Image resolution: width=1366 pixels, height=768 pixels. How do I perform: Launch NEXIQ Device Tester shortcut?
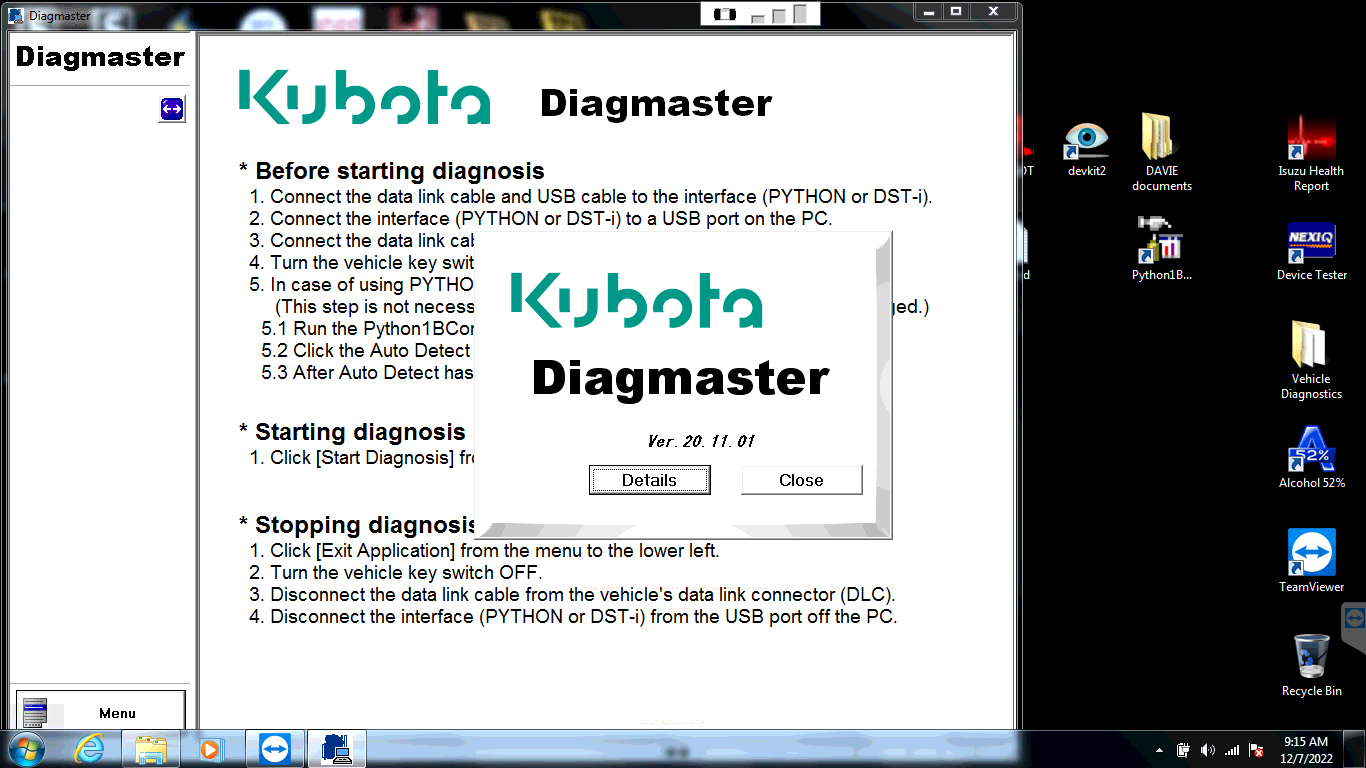(x=1311, y=251)
